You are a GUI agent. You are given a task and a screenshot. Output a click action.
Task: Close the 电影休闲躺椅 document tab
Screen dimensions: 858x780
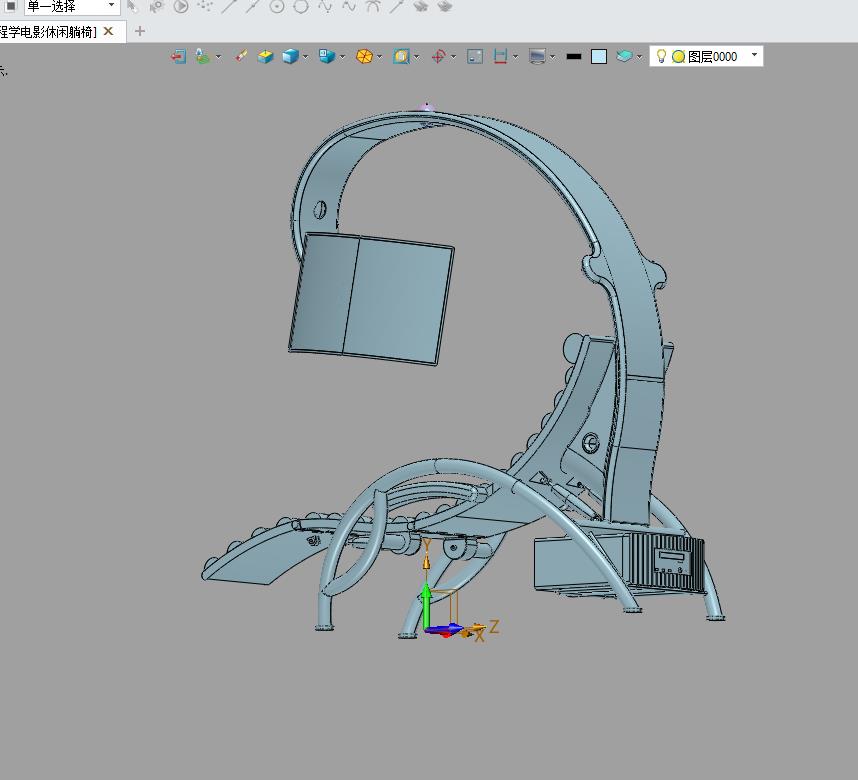pos(108,31)
